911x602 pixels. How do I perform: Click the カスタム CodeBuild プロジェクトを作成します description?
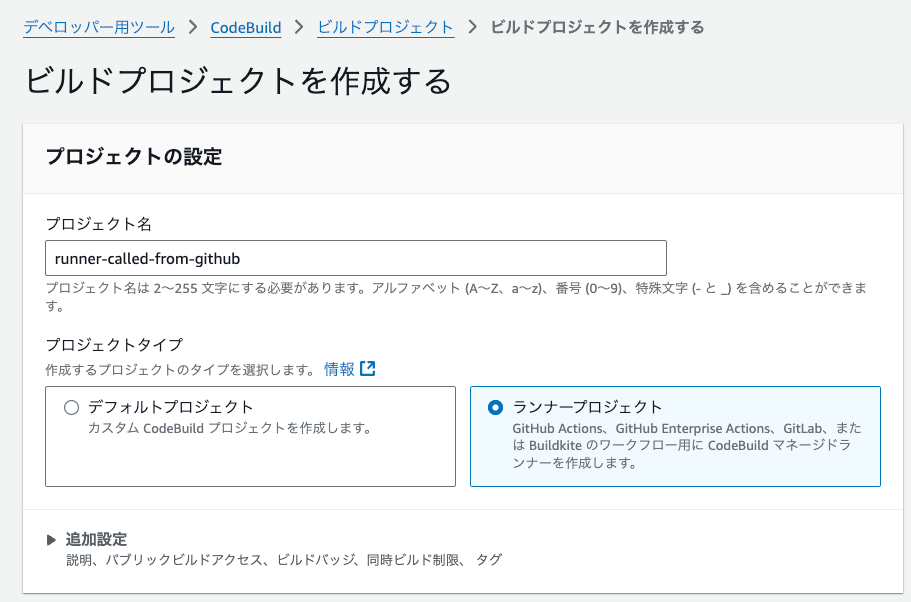tap(229, 428)
